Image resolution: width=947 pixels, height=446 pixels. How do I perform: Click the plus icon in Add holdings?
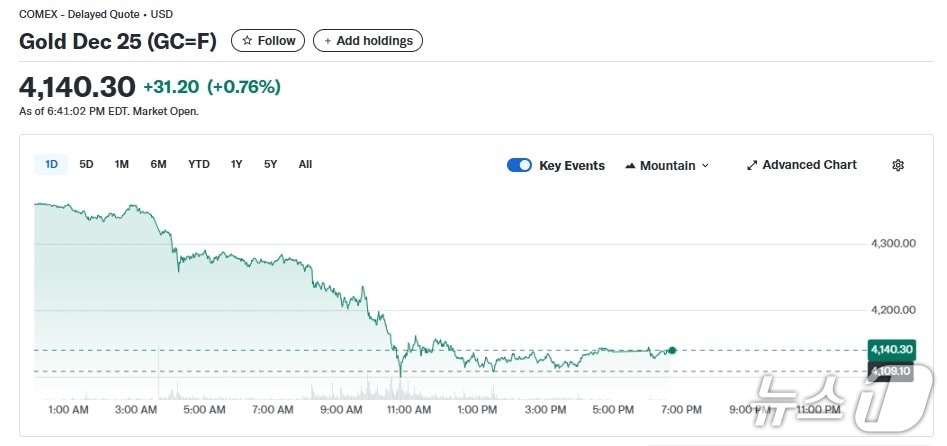[x=328, y=41]
